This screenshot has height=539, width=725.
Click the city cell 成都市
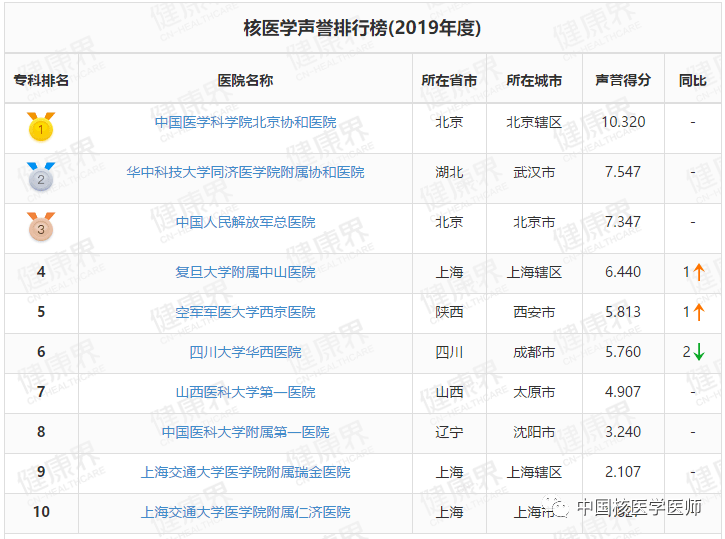(534, 352)
